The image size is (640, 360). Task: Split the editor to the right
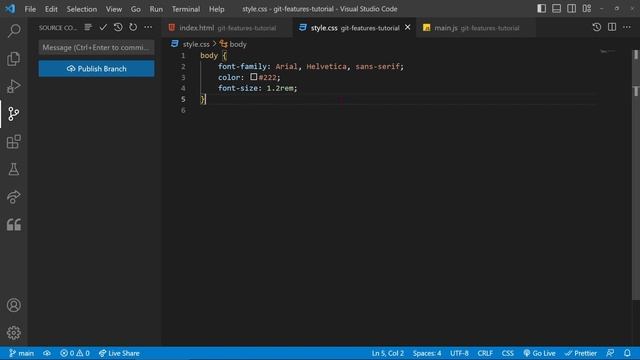(x=612, y=27)
